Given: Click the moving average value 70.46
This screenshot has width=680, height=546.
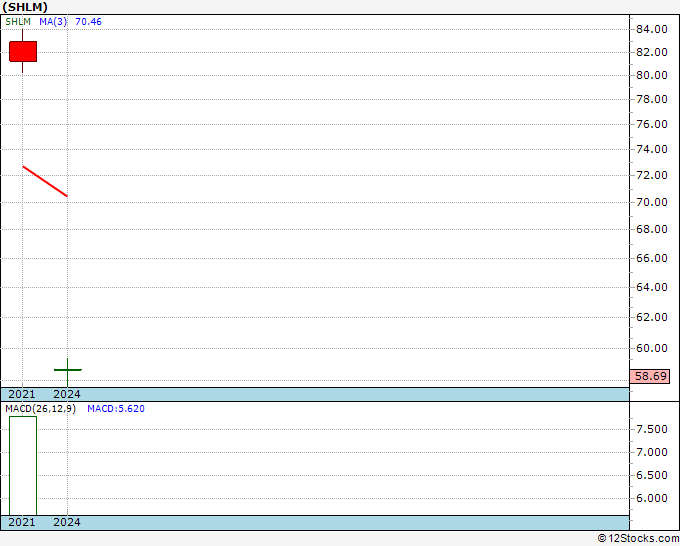Looking at the screenshot, I should coord(88,22).
